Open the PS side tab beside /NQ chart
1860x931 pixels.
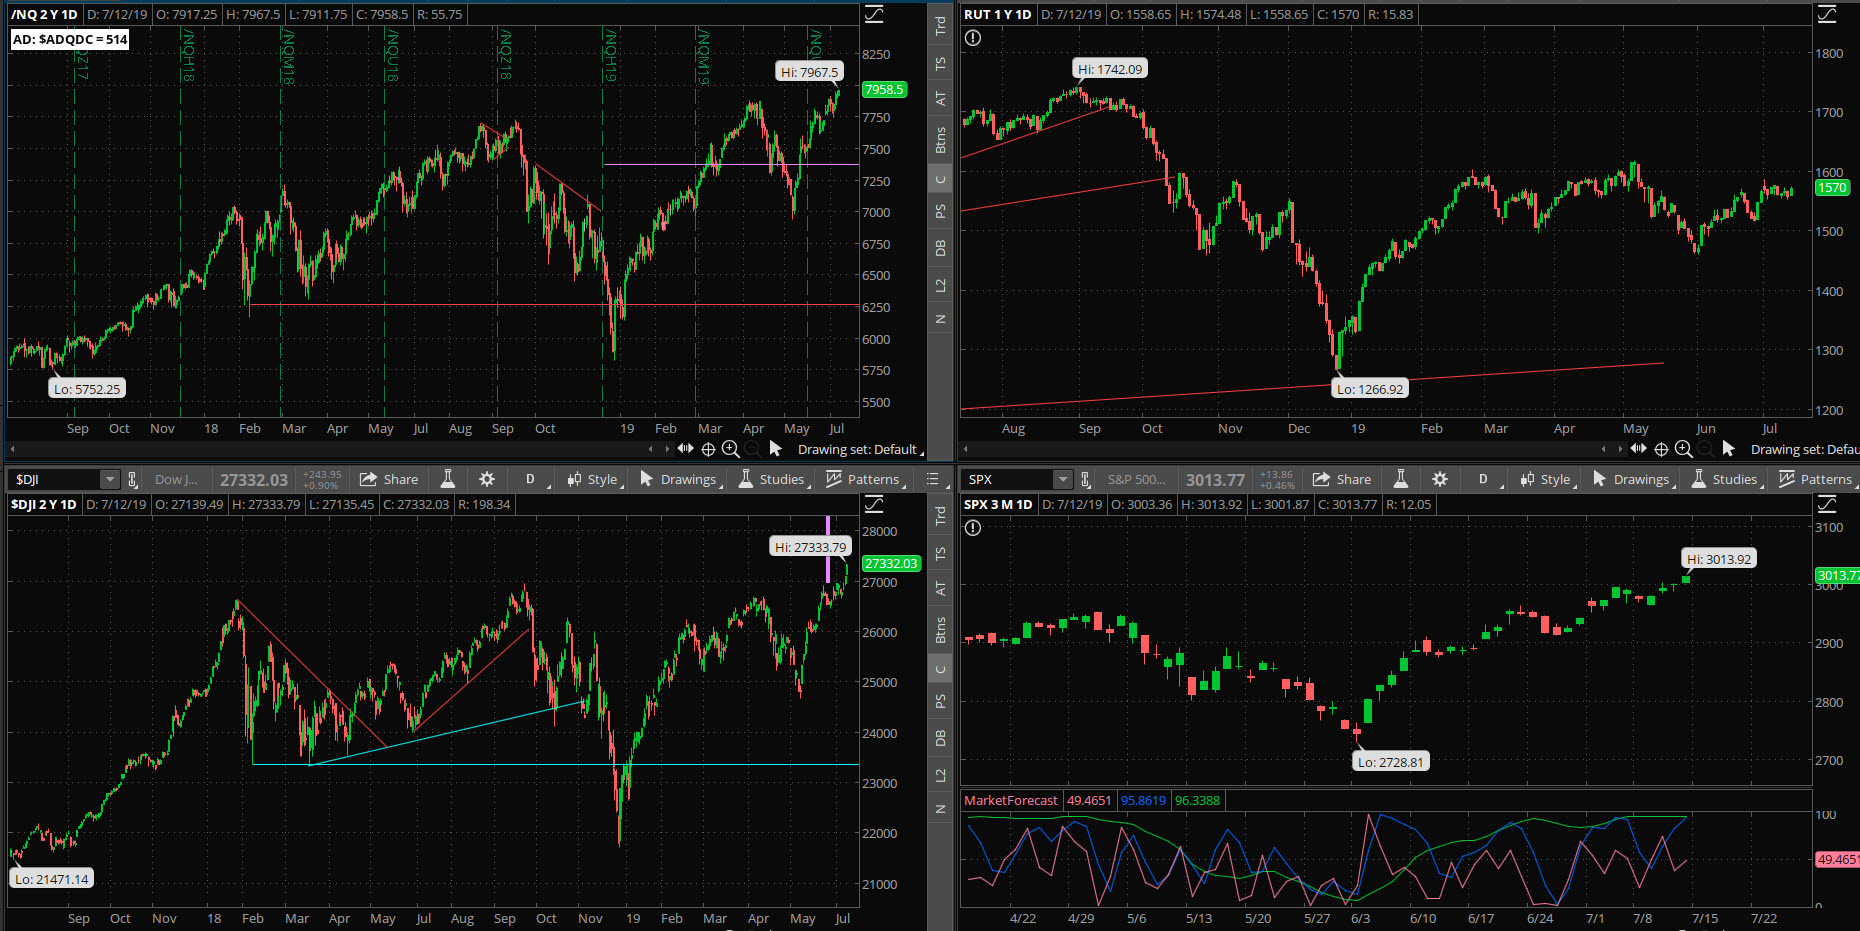[940, 211]
